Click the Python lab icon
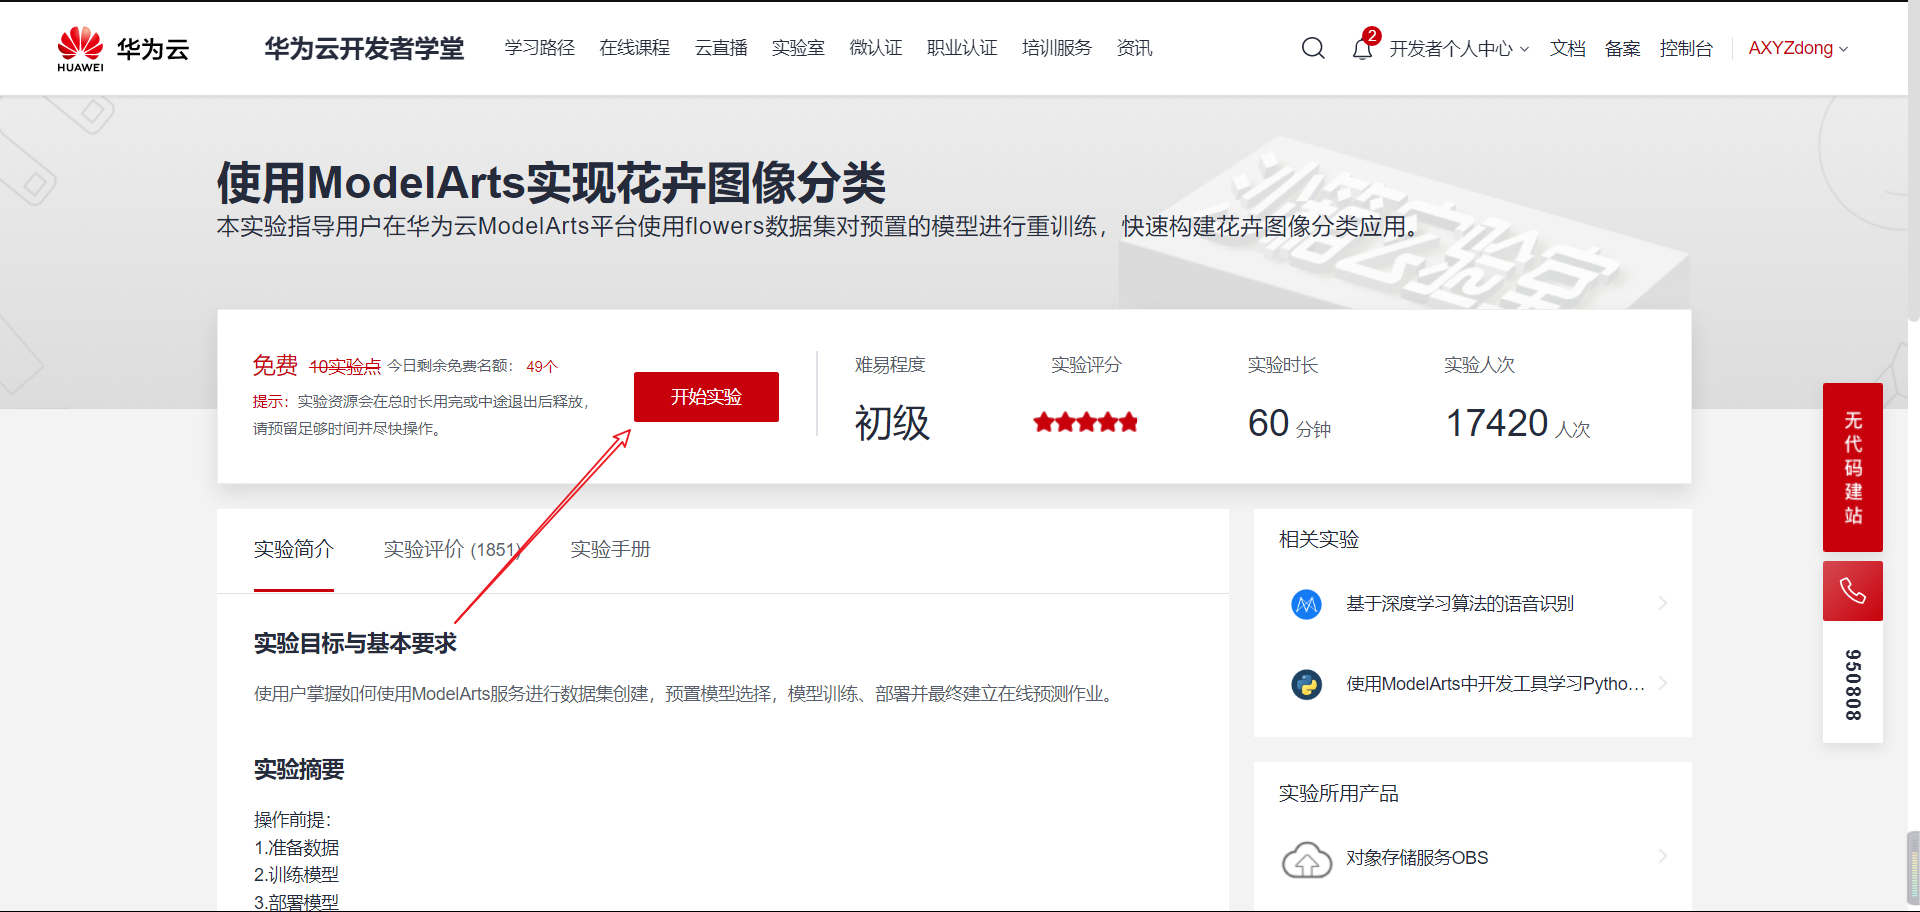Image resolution: width=1920 pixels, height=912 pixels. (1306, 684)
